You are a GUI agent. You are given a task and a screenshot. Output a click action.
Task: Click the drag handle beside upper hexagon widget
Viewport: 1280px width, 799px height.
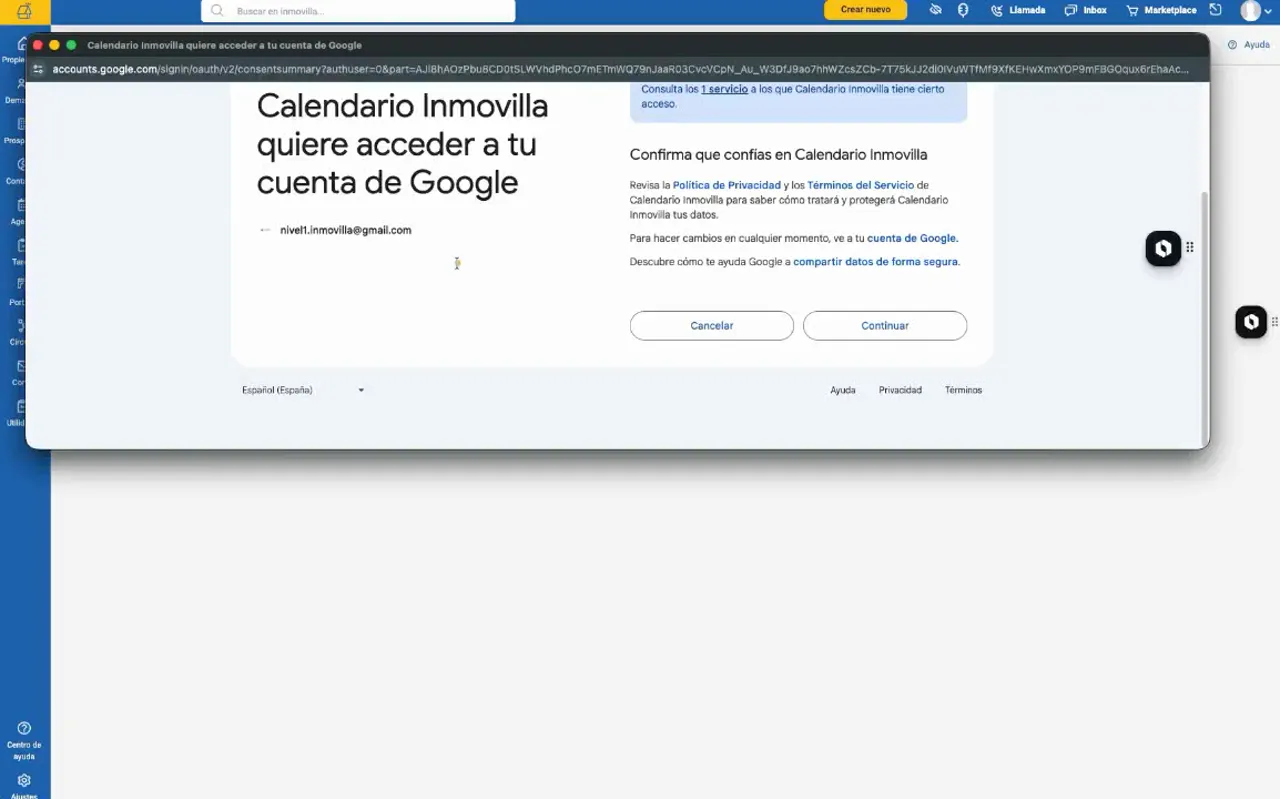(x=1190, y=247)
